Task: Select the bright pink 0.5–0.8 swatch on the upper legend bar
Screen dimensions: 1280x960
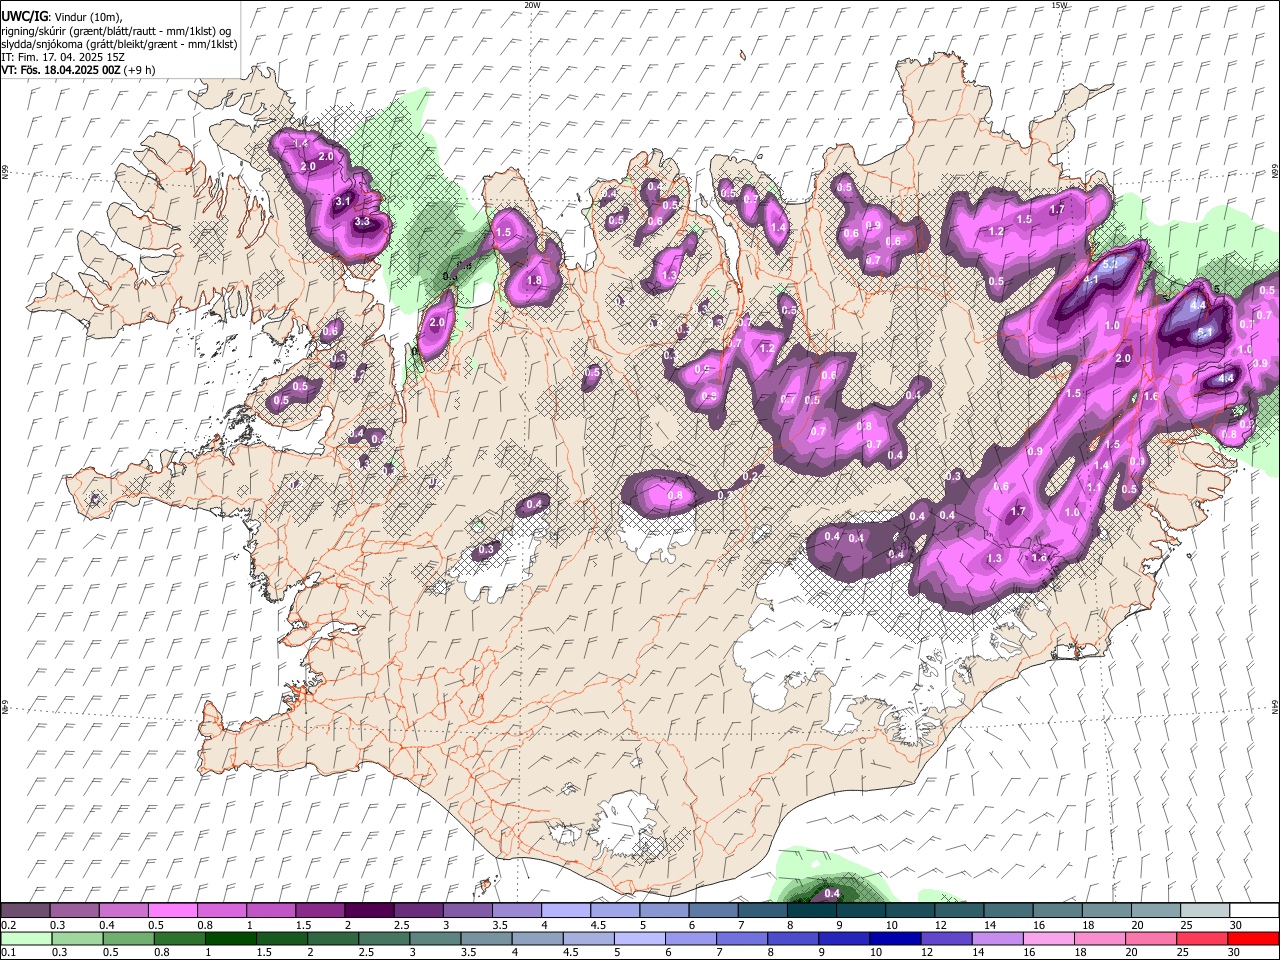Action: (173, 910)
